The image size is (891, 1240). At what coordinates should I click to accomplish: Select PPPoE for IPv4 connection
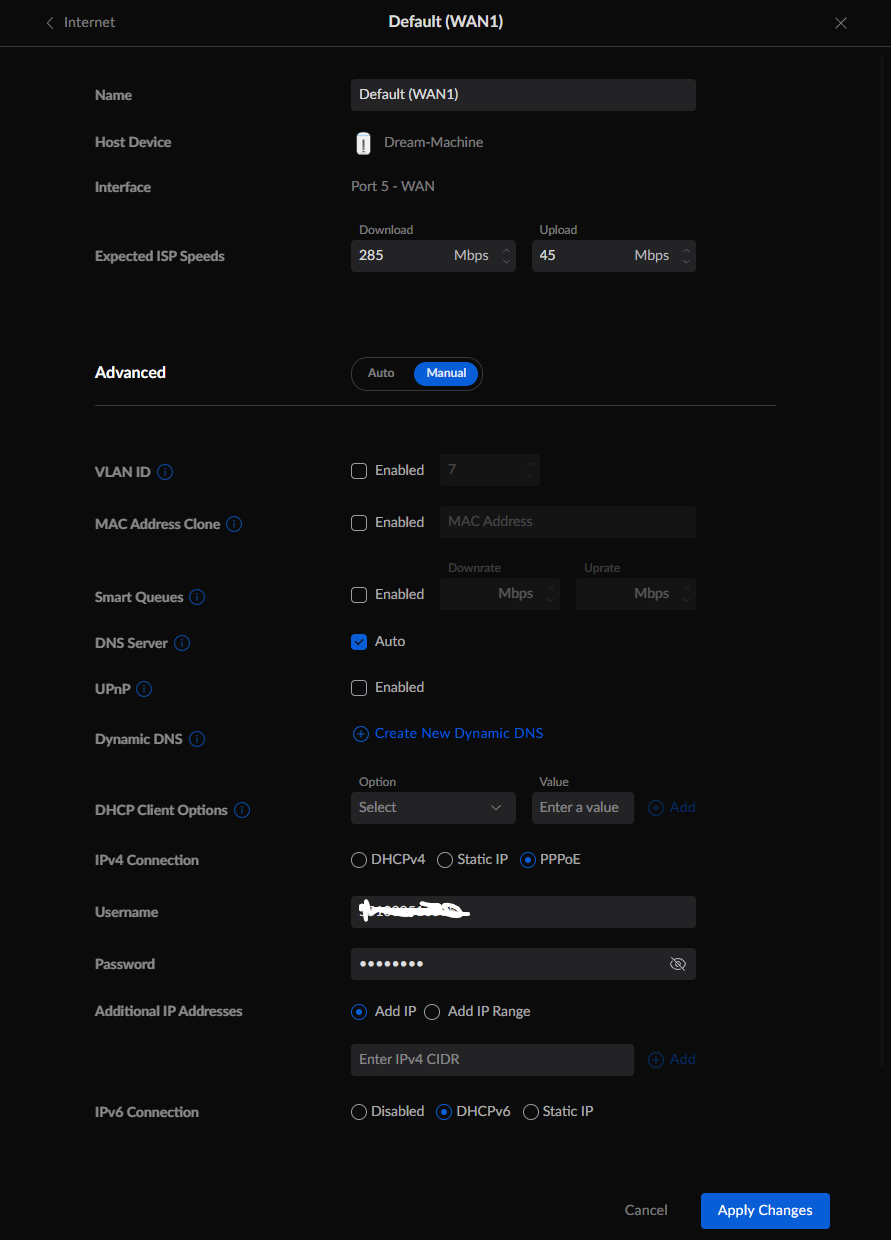pyautogui.click(x=528, y=860)
